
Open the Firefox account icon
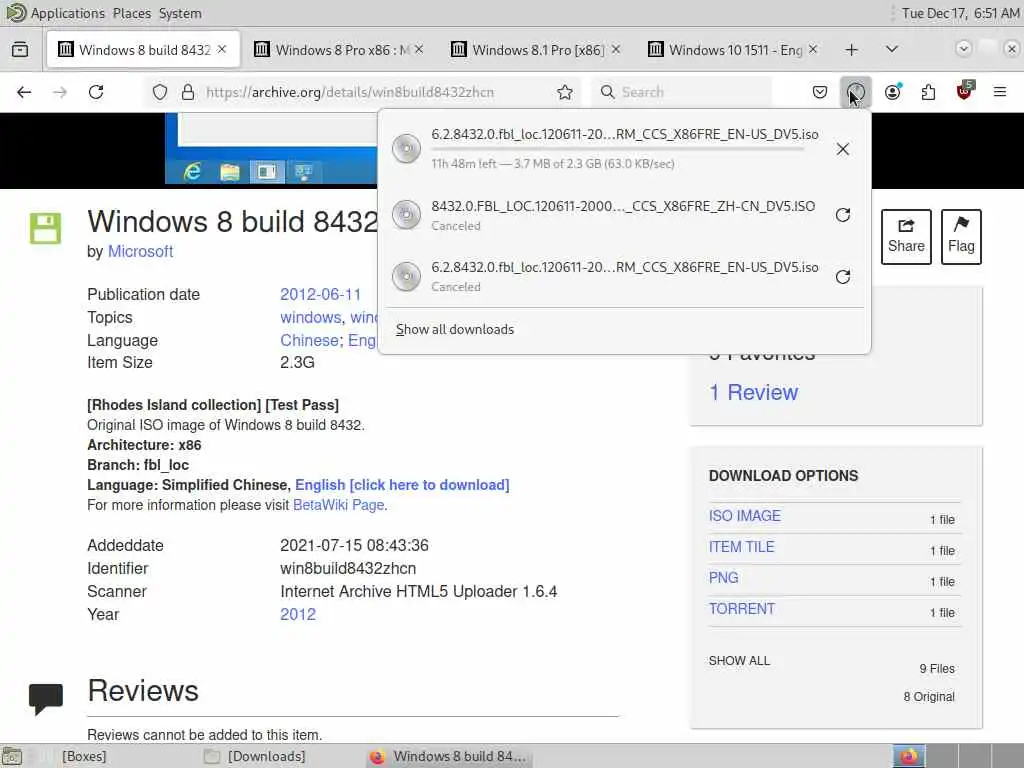point(892,92)
